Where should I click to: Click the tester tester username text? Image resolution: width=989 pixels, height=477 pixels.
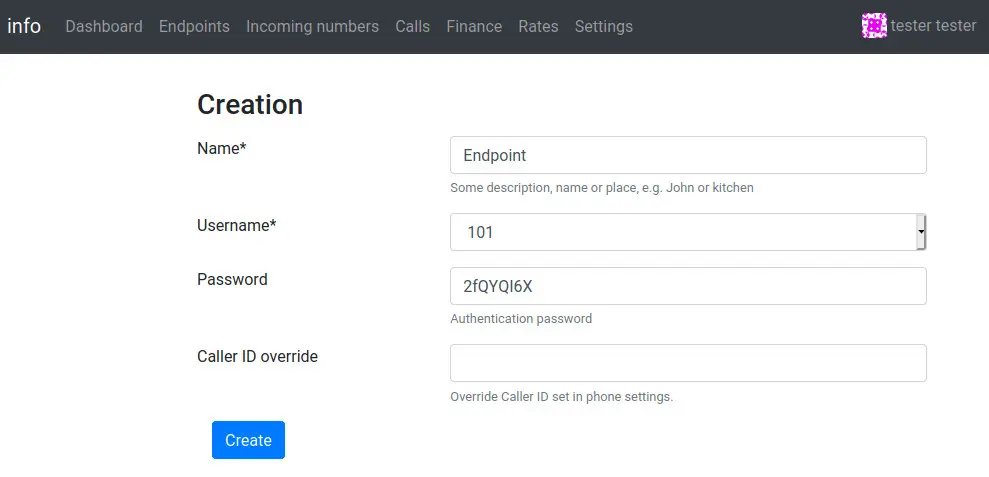pyautogui.click(x=933, y=26)
